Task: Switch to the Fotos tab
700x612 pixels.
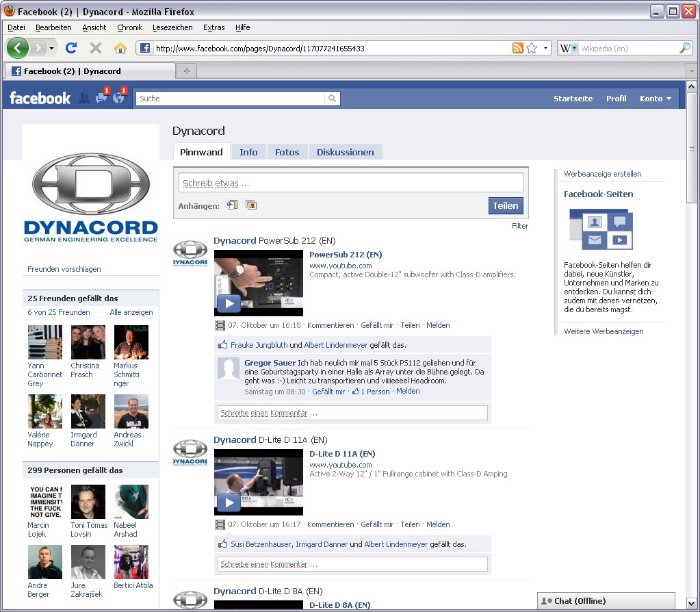Action: tap(287, 152)
